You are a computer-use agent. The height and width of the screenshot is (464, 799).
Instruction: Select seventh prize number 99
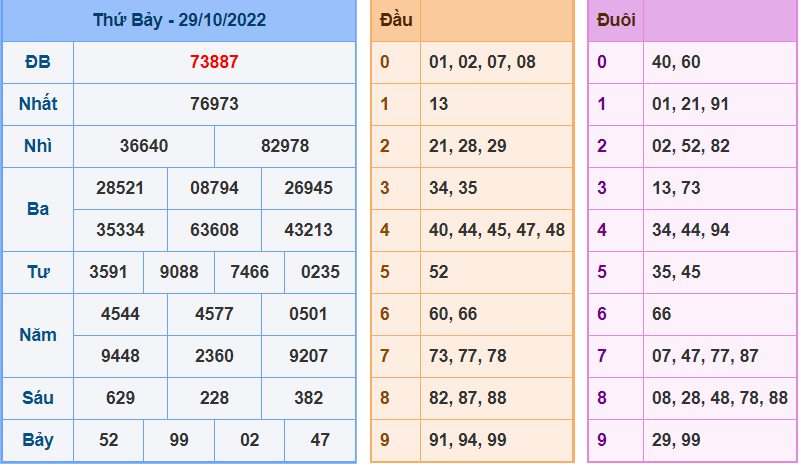tap(179, 440)
